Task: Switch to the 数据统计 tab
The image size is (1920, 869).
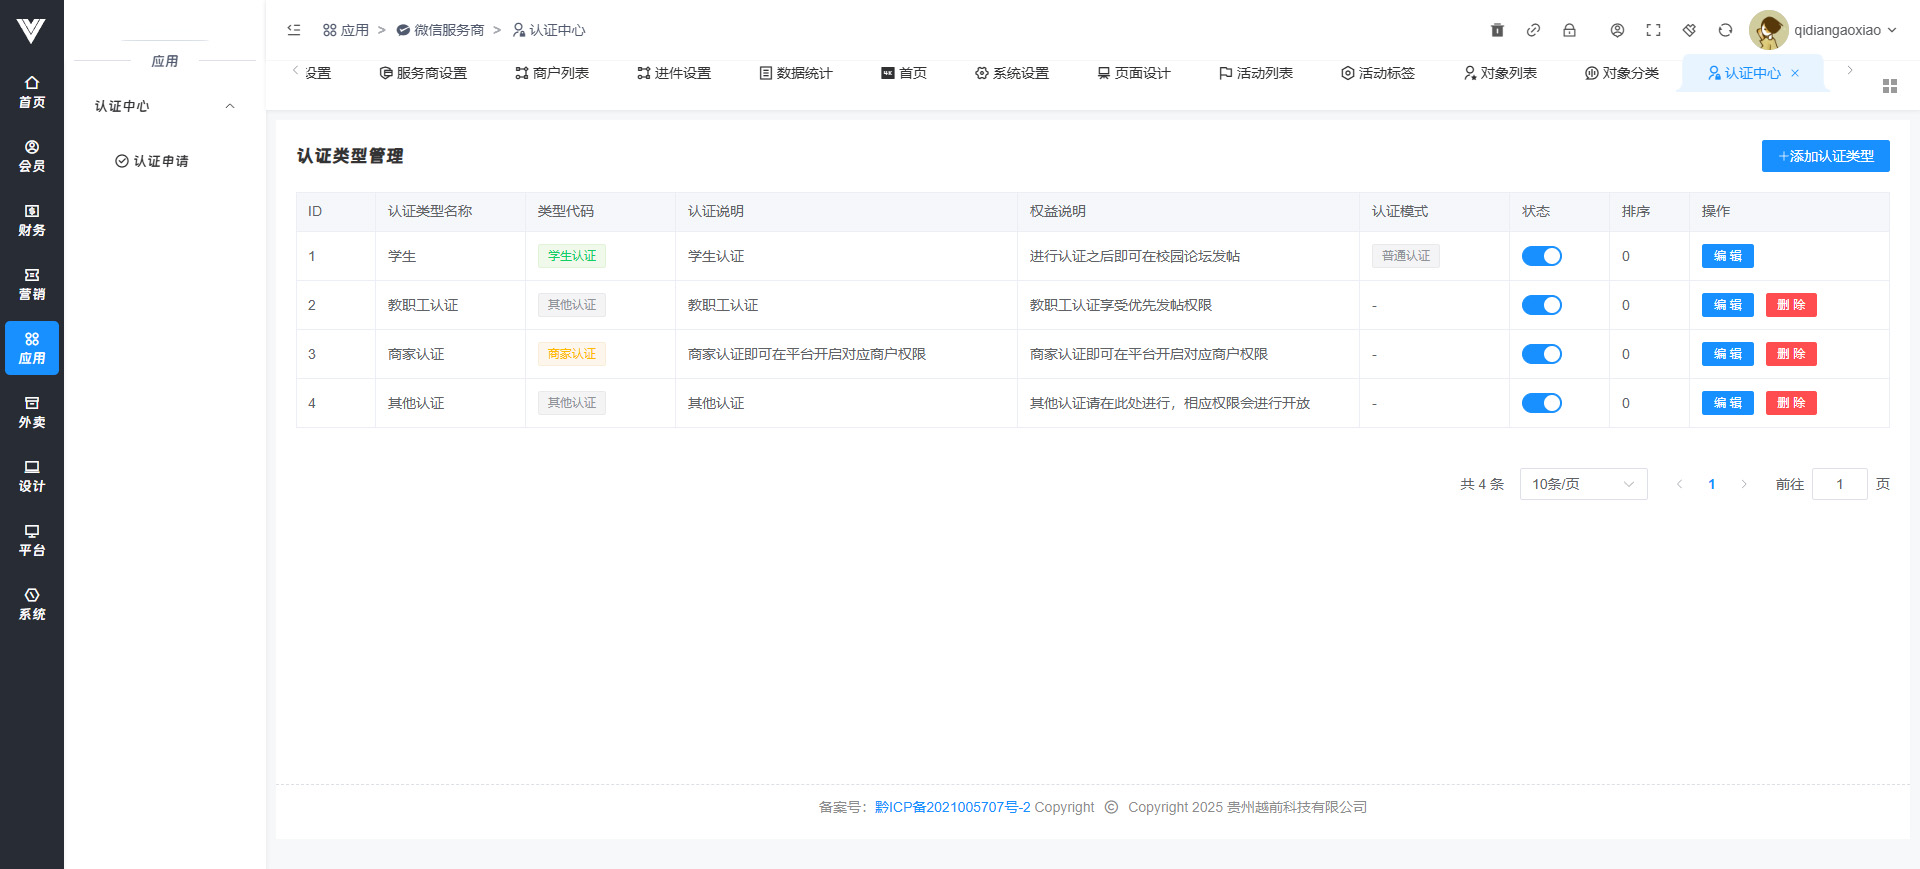Action: (x=796, y=73)
